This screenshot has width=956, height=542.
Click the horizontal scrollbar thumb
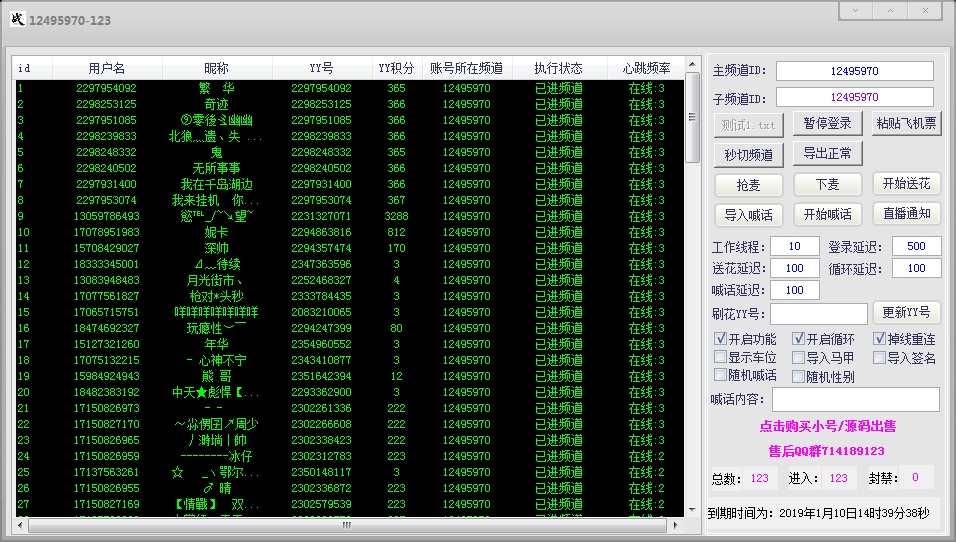point(346,524)
